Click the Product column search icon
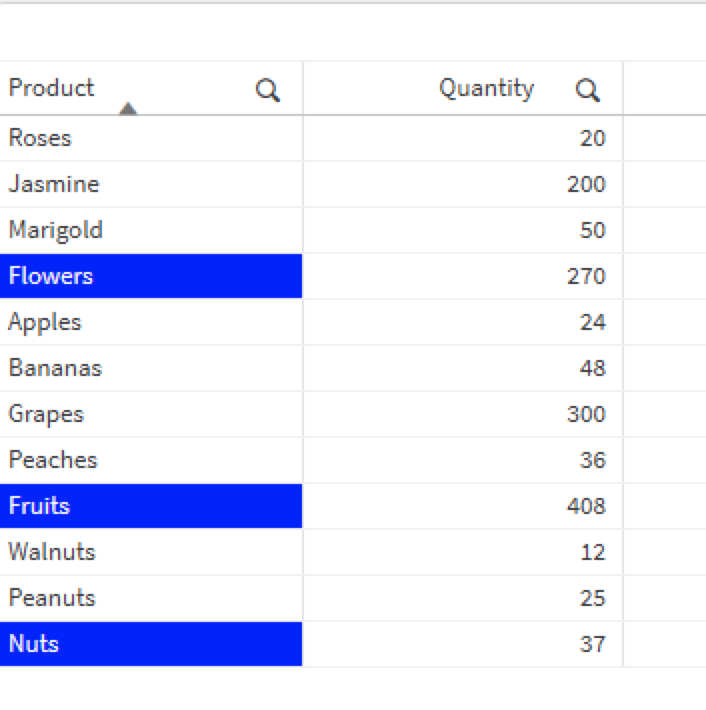 (x=268, y=91)
